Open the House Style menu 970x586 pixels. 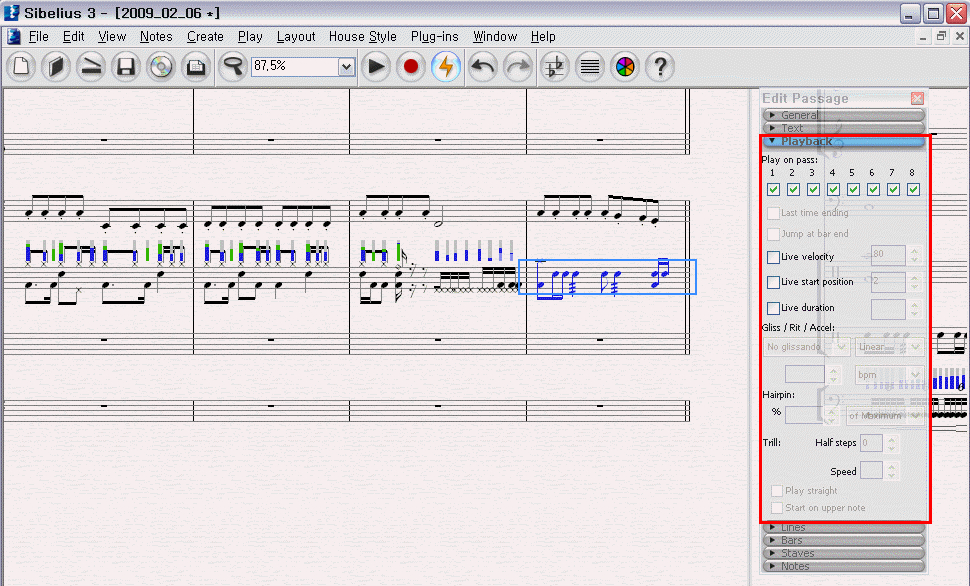point(362,36)
